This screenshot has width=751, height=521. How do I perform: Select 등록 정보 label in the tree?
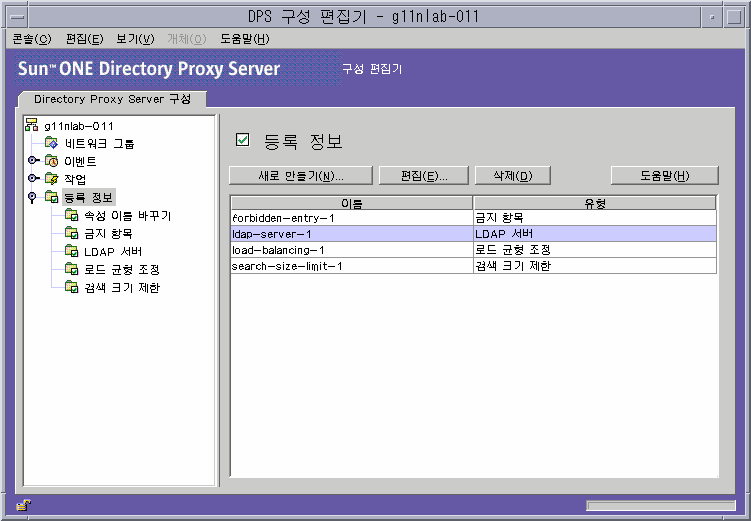89,197
